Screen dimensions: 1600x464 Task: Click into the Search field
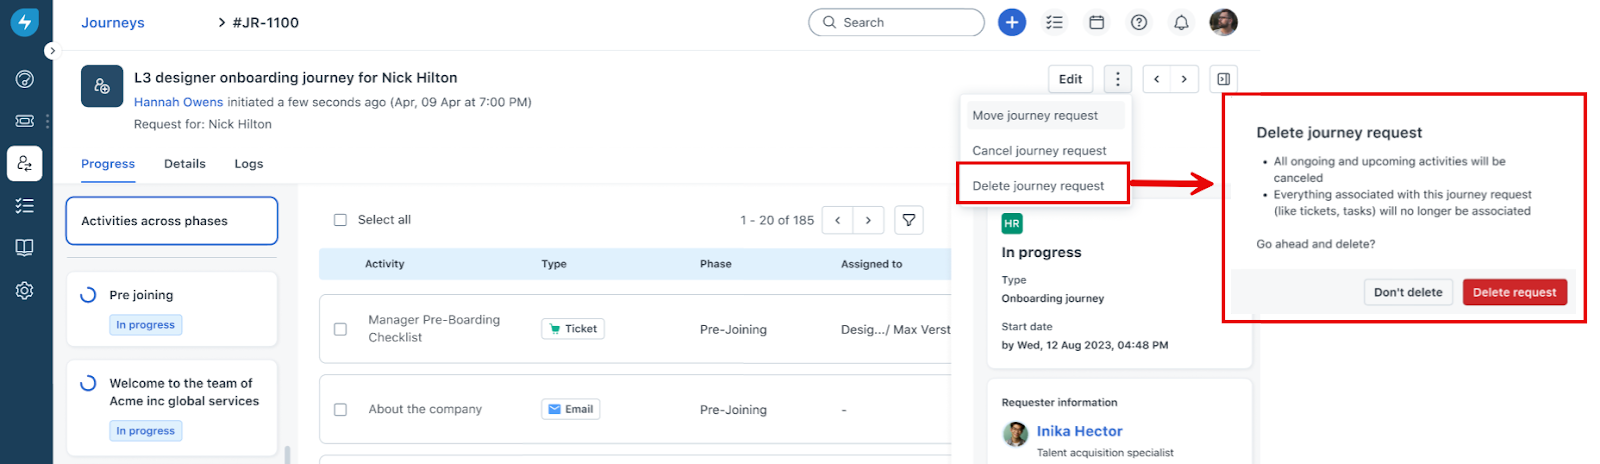click(896, 22)
